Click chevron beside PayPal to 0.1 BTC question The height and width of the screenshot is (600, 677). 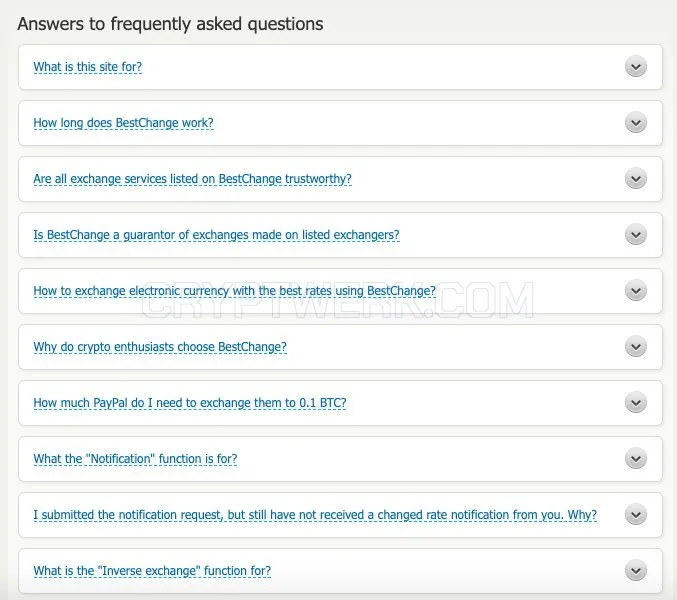click(636, 403)
